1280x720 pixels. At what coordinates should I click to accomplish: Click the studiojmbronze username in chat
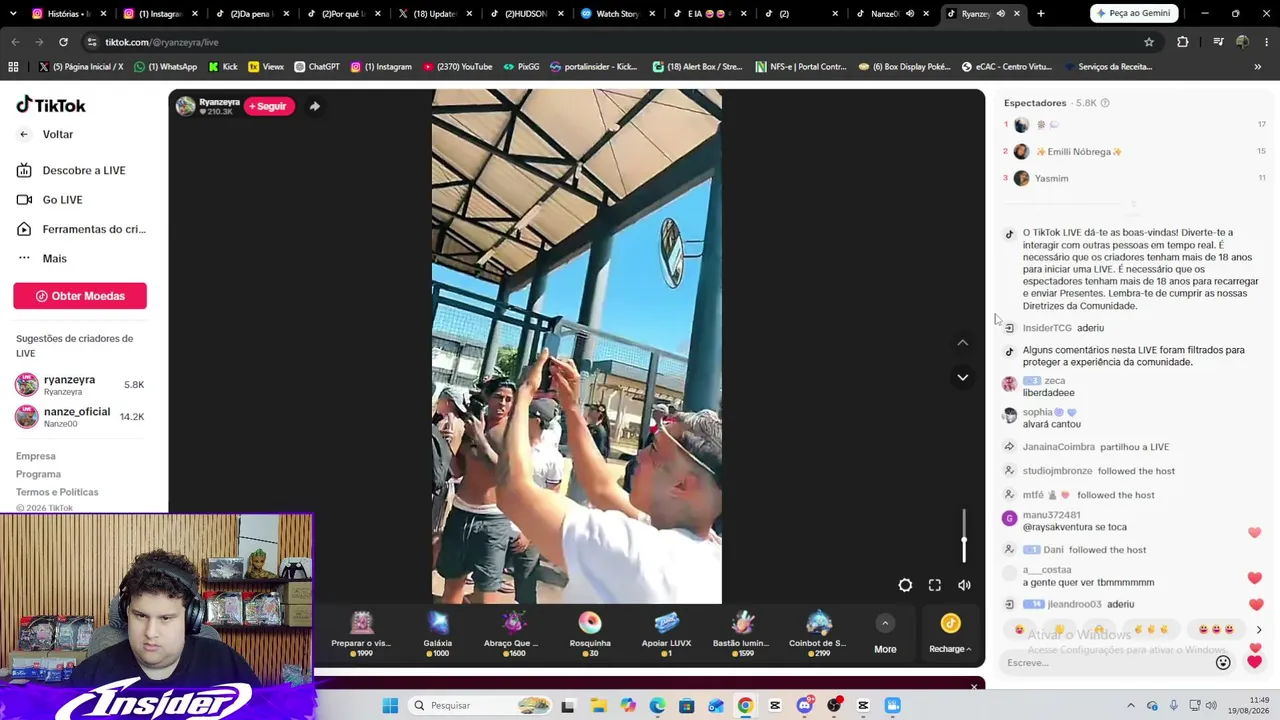1057,471
